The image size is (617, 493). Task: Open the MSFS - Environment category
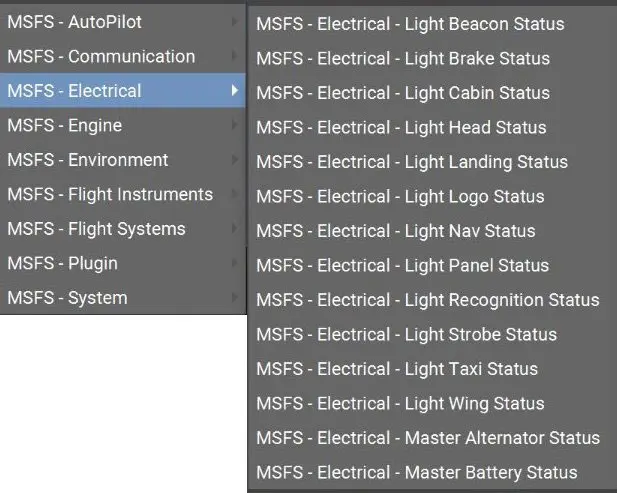[x=123, y=160]
